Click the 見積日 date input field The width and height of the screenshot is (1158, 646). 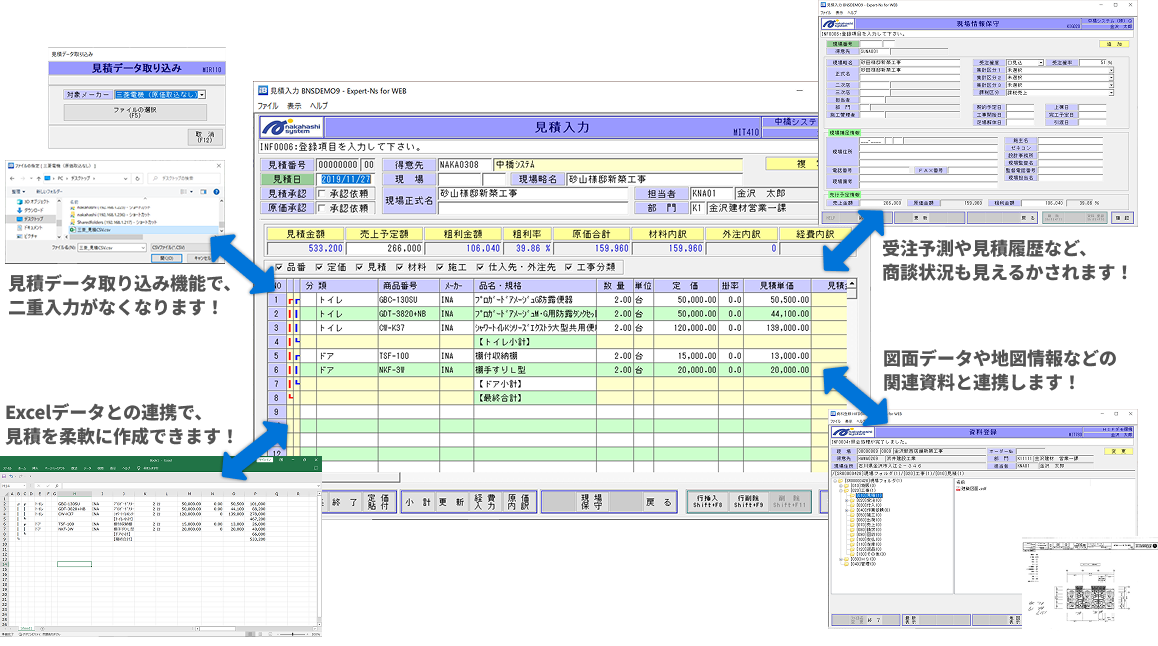346,180
